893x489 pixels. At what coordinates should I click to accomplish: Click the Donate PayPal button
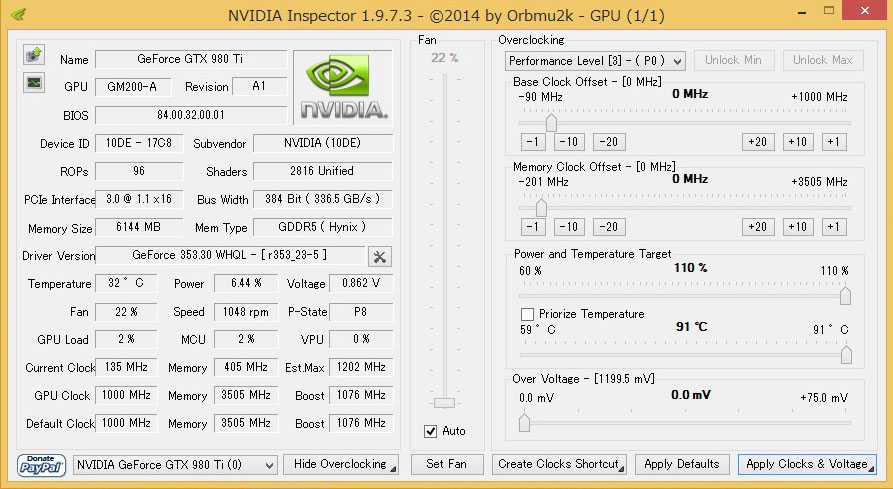click(x=41, y=465)
